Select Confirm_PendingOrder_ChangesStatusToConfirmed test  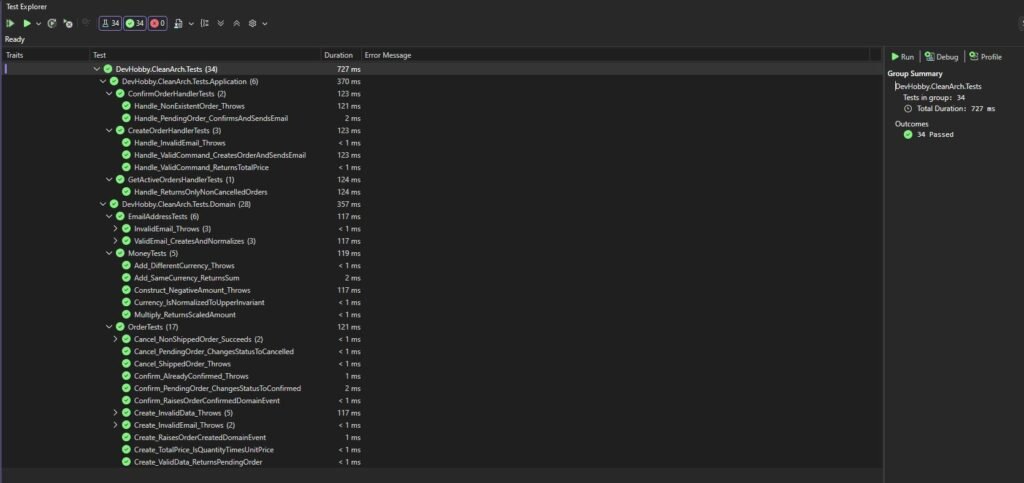pyautogui.click(x=217, y=388)
